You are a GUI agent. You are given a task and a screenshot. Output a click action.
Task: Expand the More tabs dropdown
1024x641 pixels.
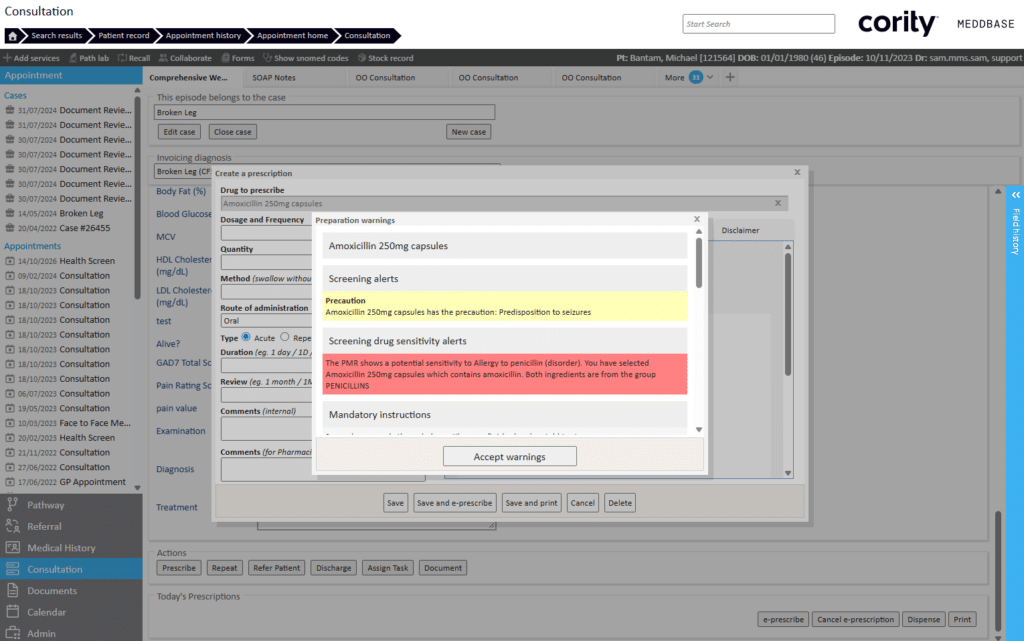710,77
